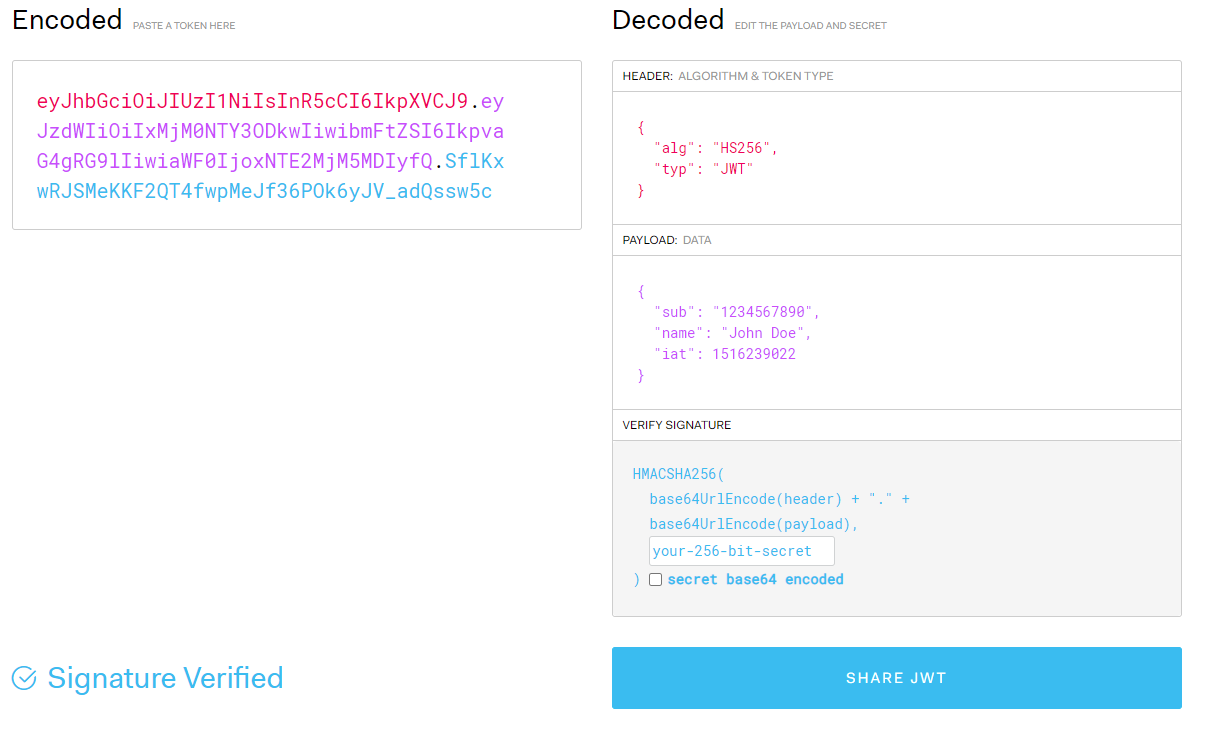Click the PAYLOAD: DATA section label
This screenshot has width=1215, height=741.
pyautogui.click(x=667, y=240)
